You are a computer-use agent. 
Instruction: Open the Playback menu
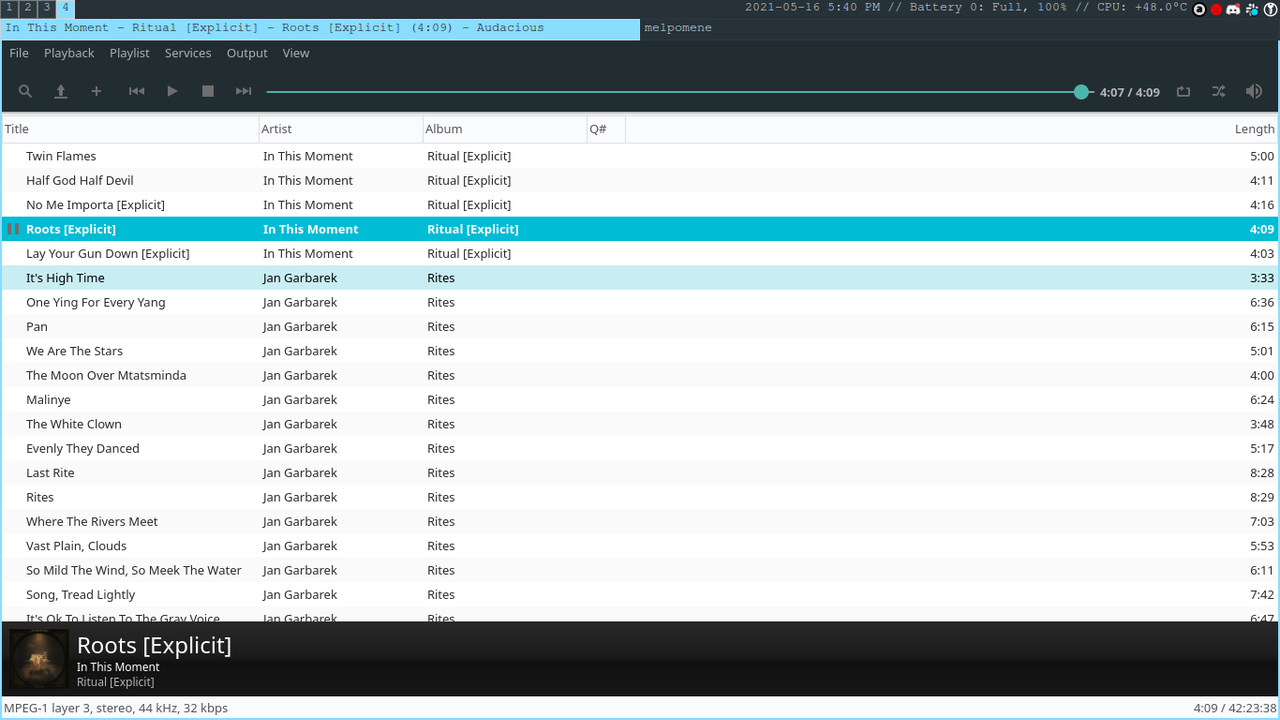(69, 53)
